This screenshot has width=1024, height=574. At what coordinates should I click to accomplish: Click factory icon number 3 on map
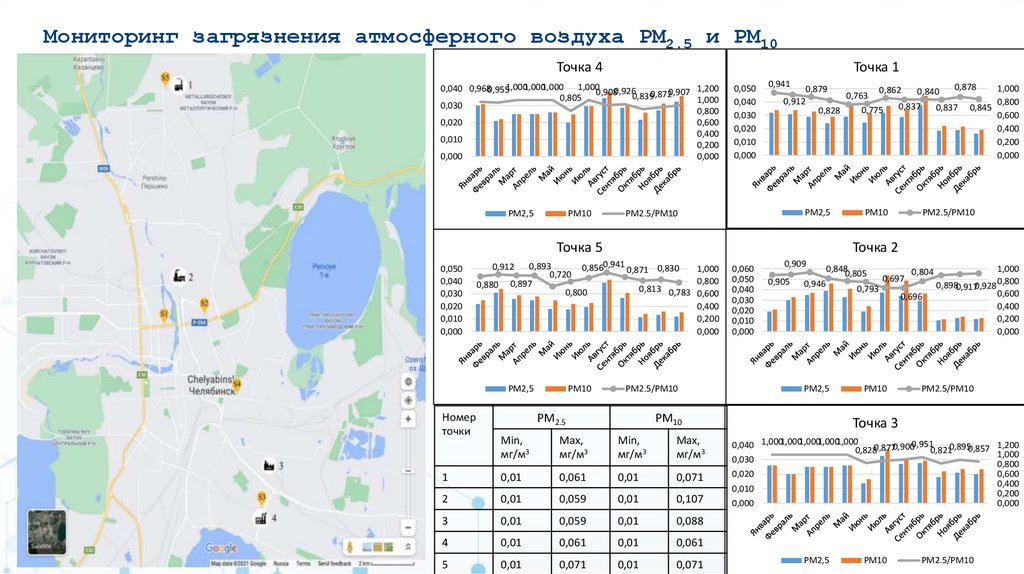(x=268, y=465)
